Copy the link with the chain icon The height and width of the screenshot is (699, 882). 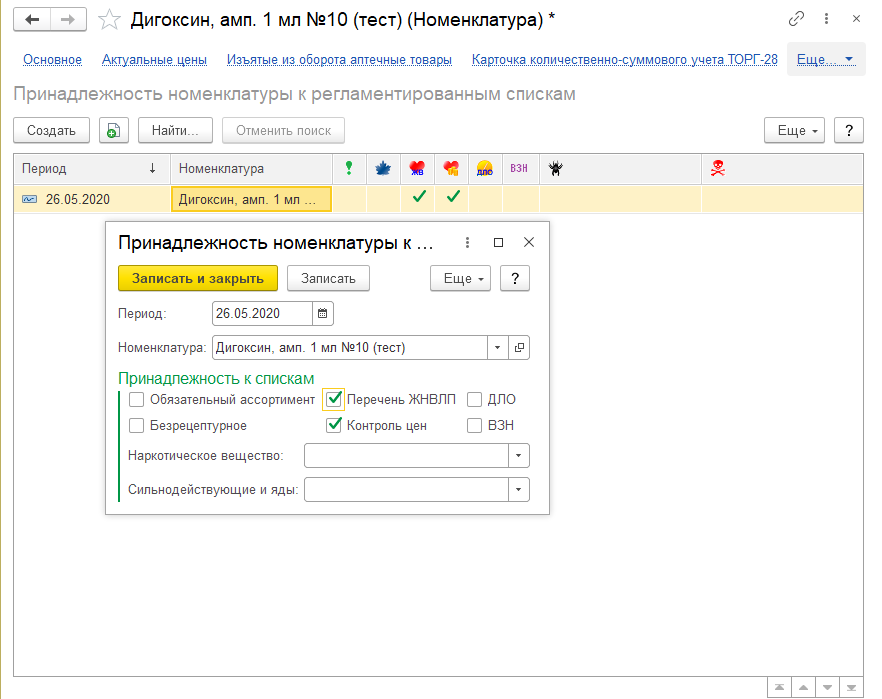coord(796,19)
